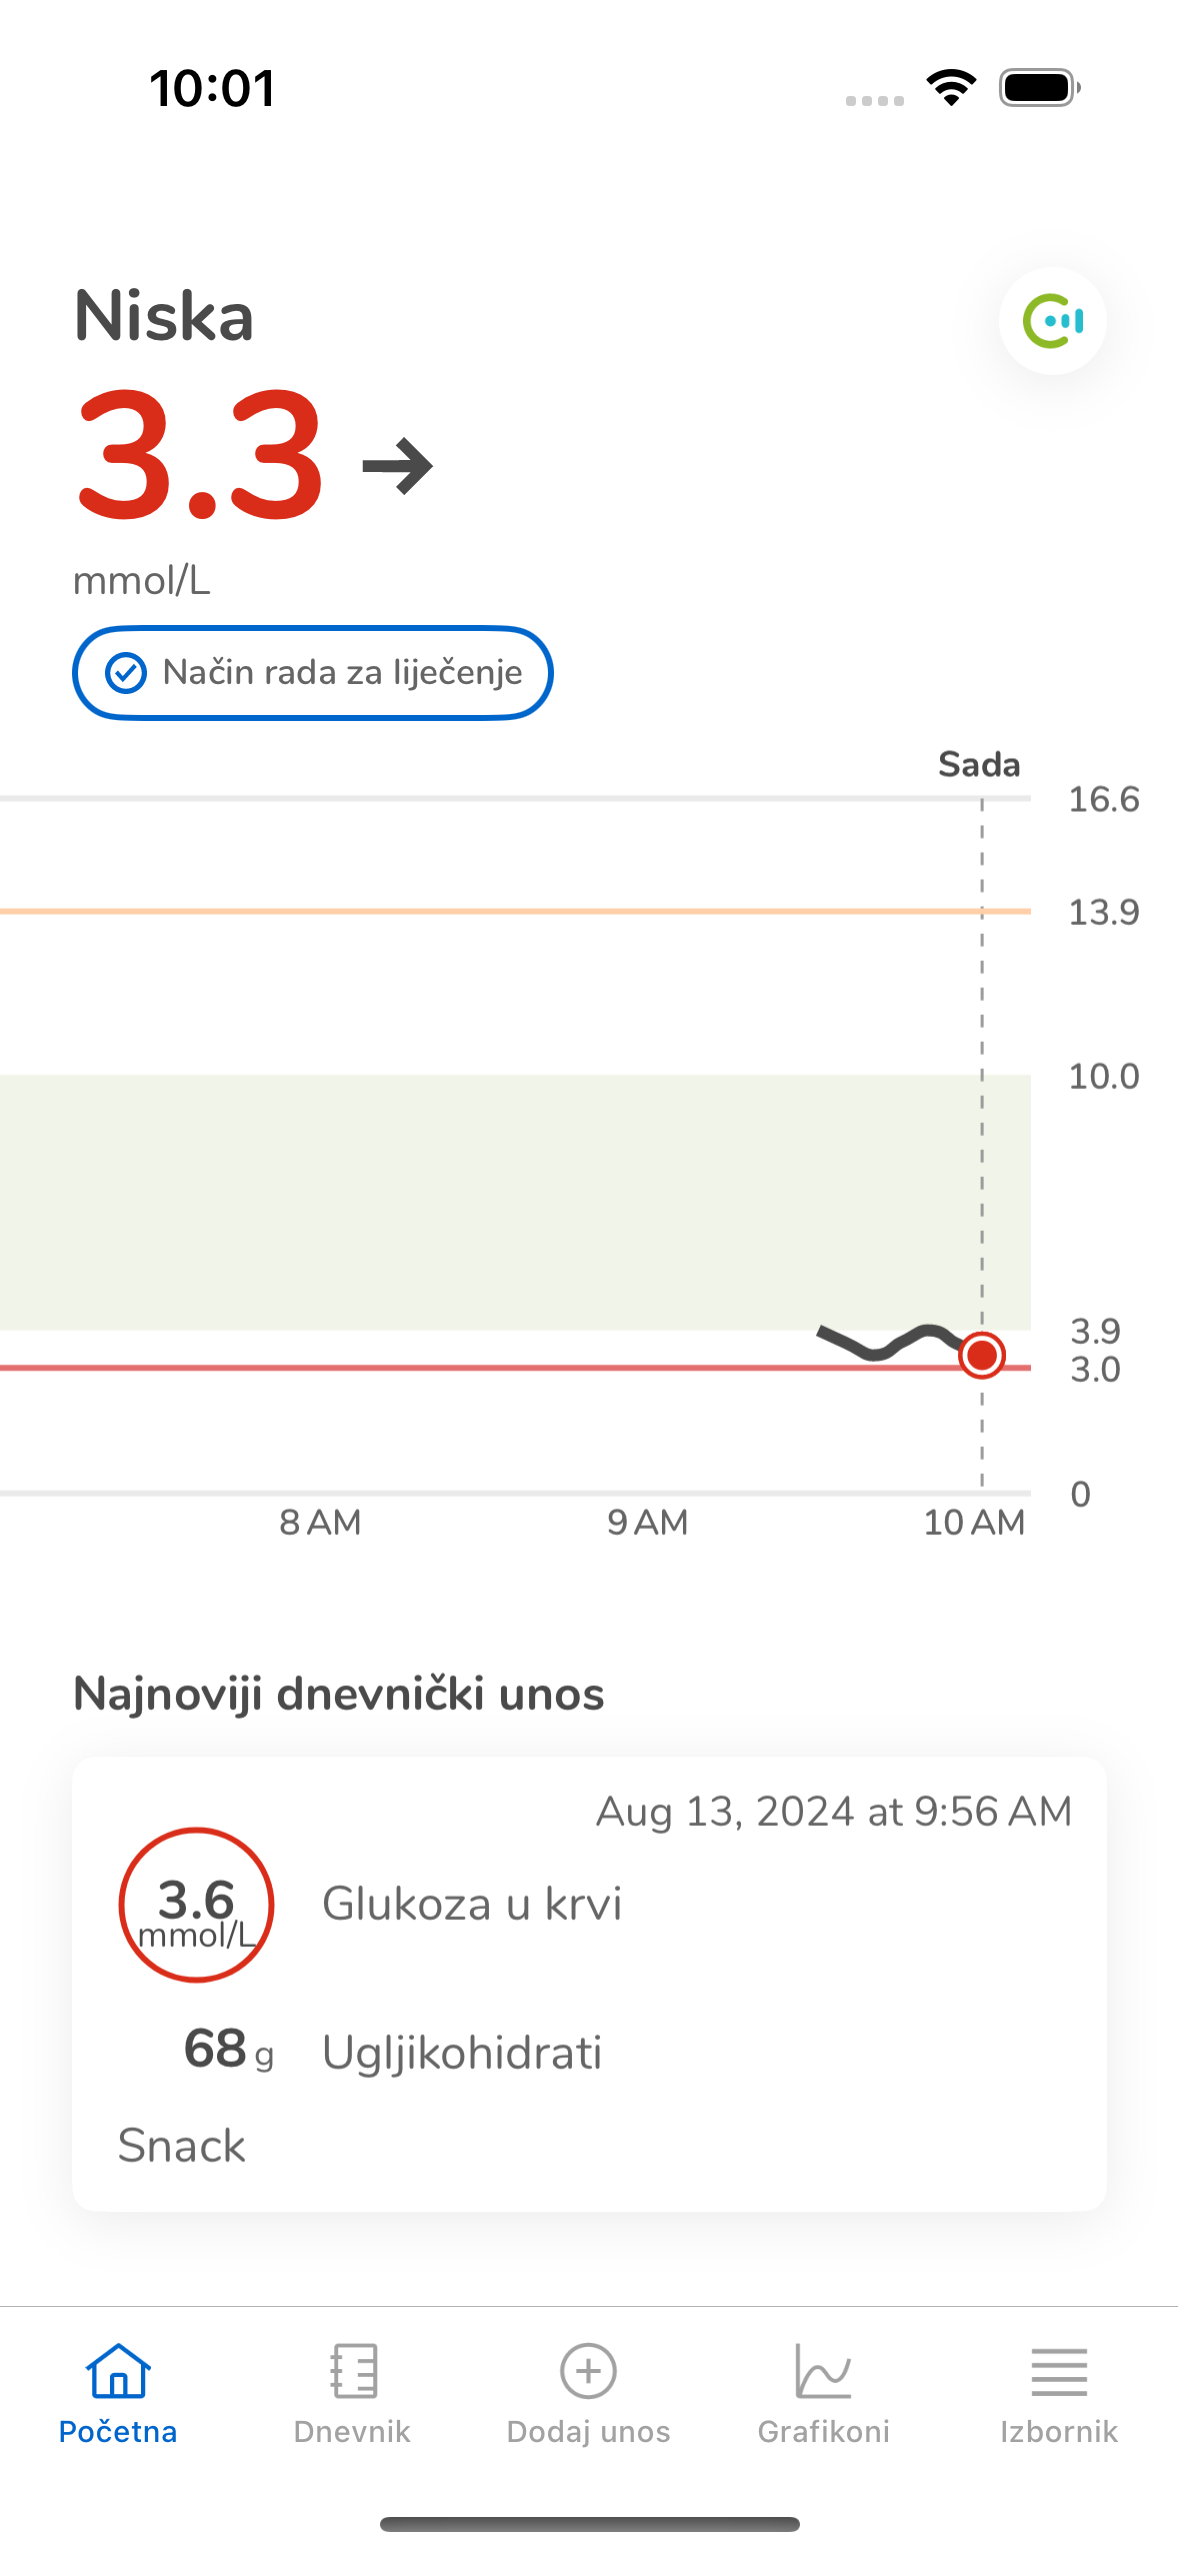The image size is (1178, 2556).
Task: Tap the trend arrow next to 3.3
Action: (397, 466)
